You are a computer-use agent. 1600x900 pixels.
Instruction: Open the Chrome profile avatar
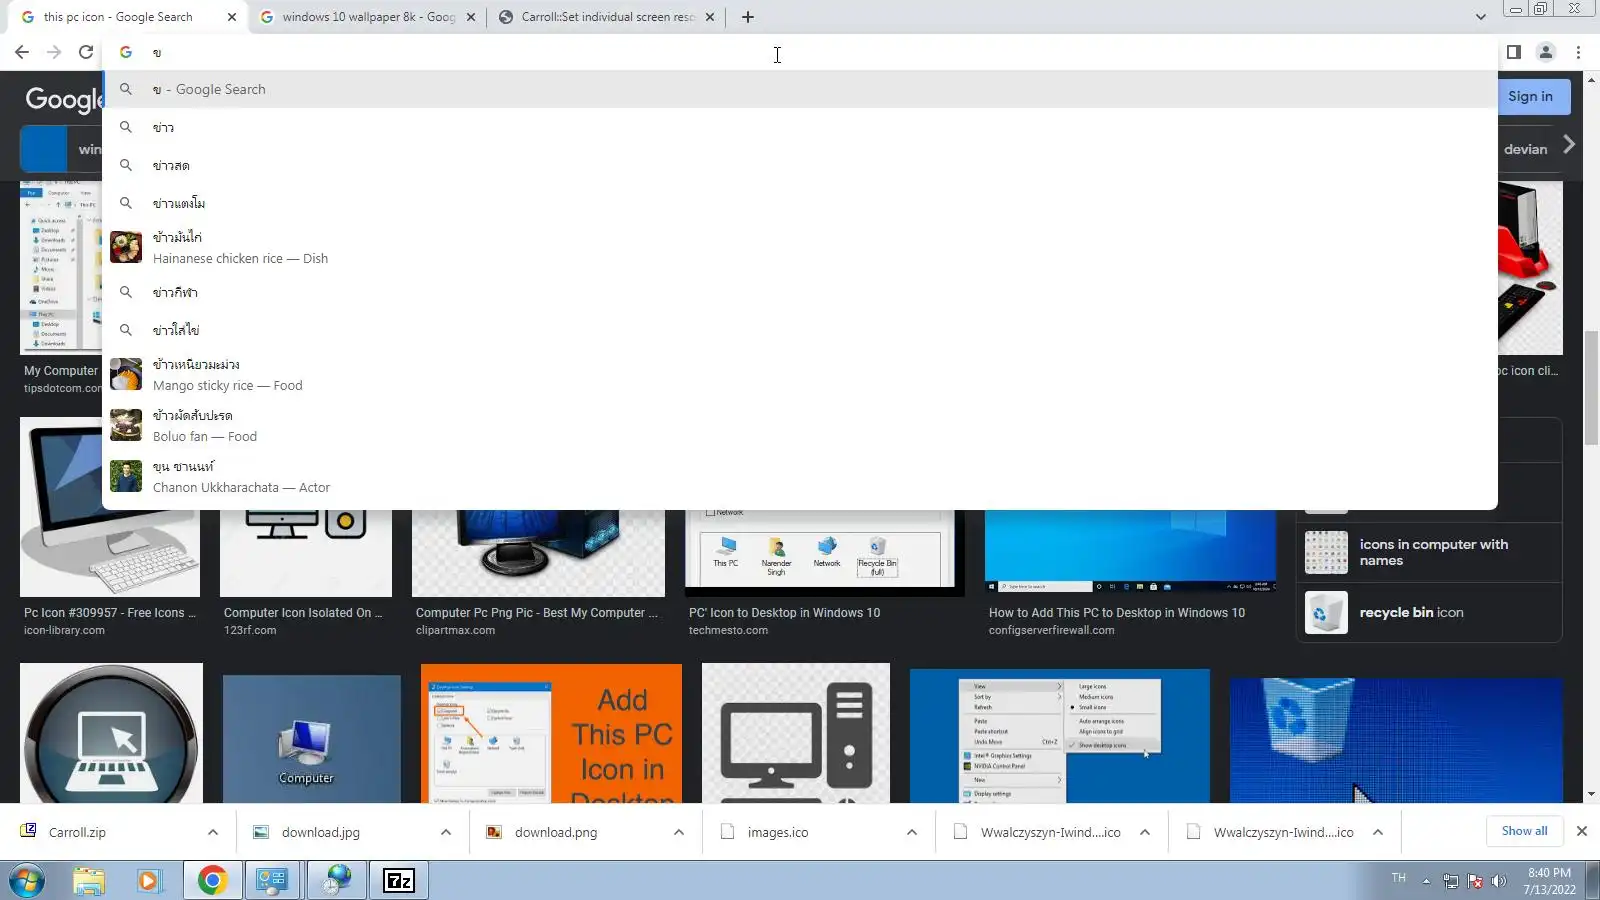tap(1546, 52)
